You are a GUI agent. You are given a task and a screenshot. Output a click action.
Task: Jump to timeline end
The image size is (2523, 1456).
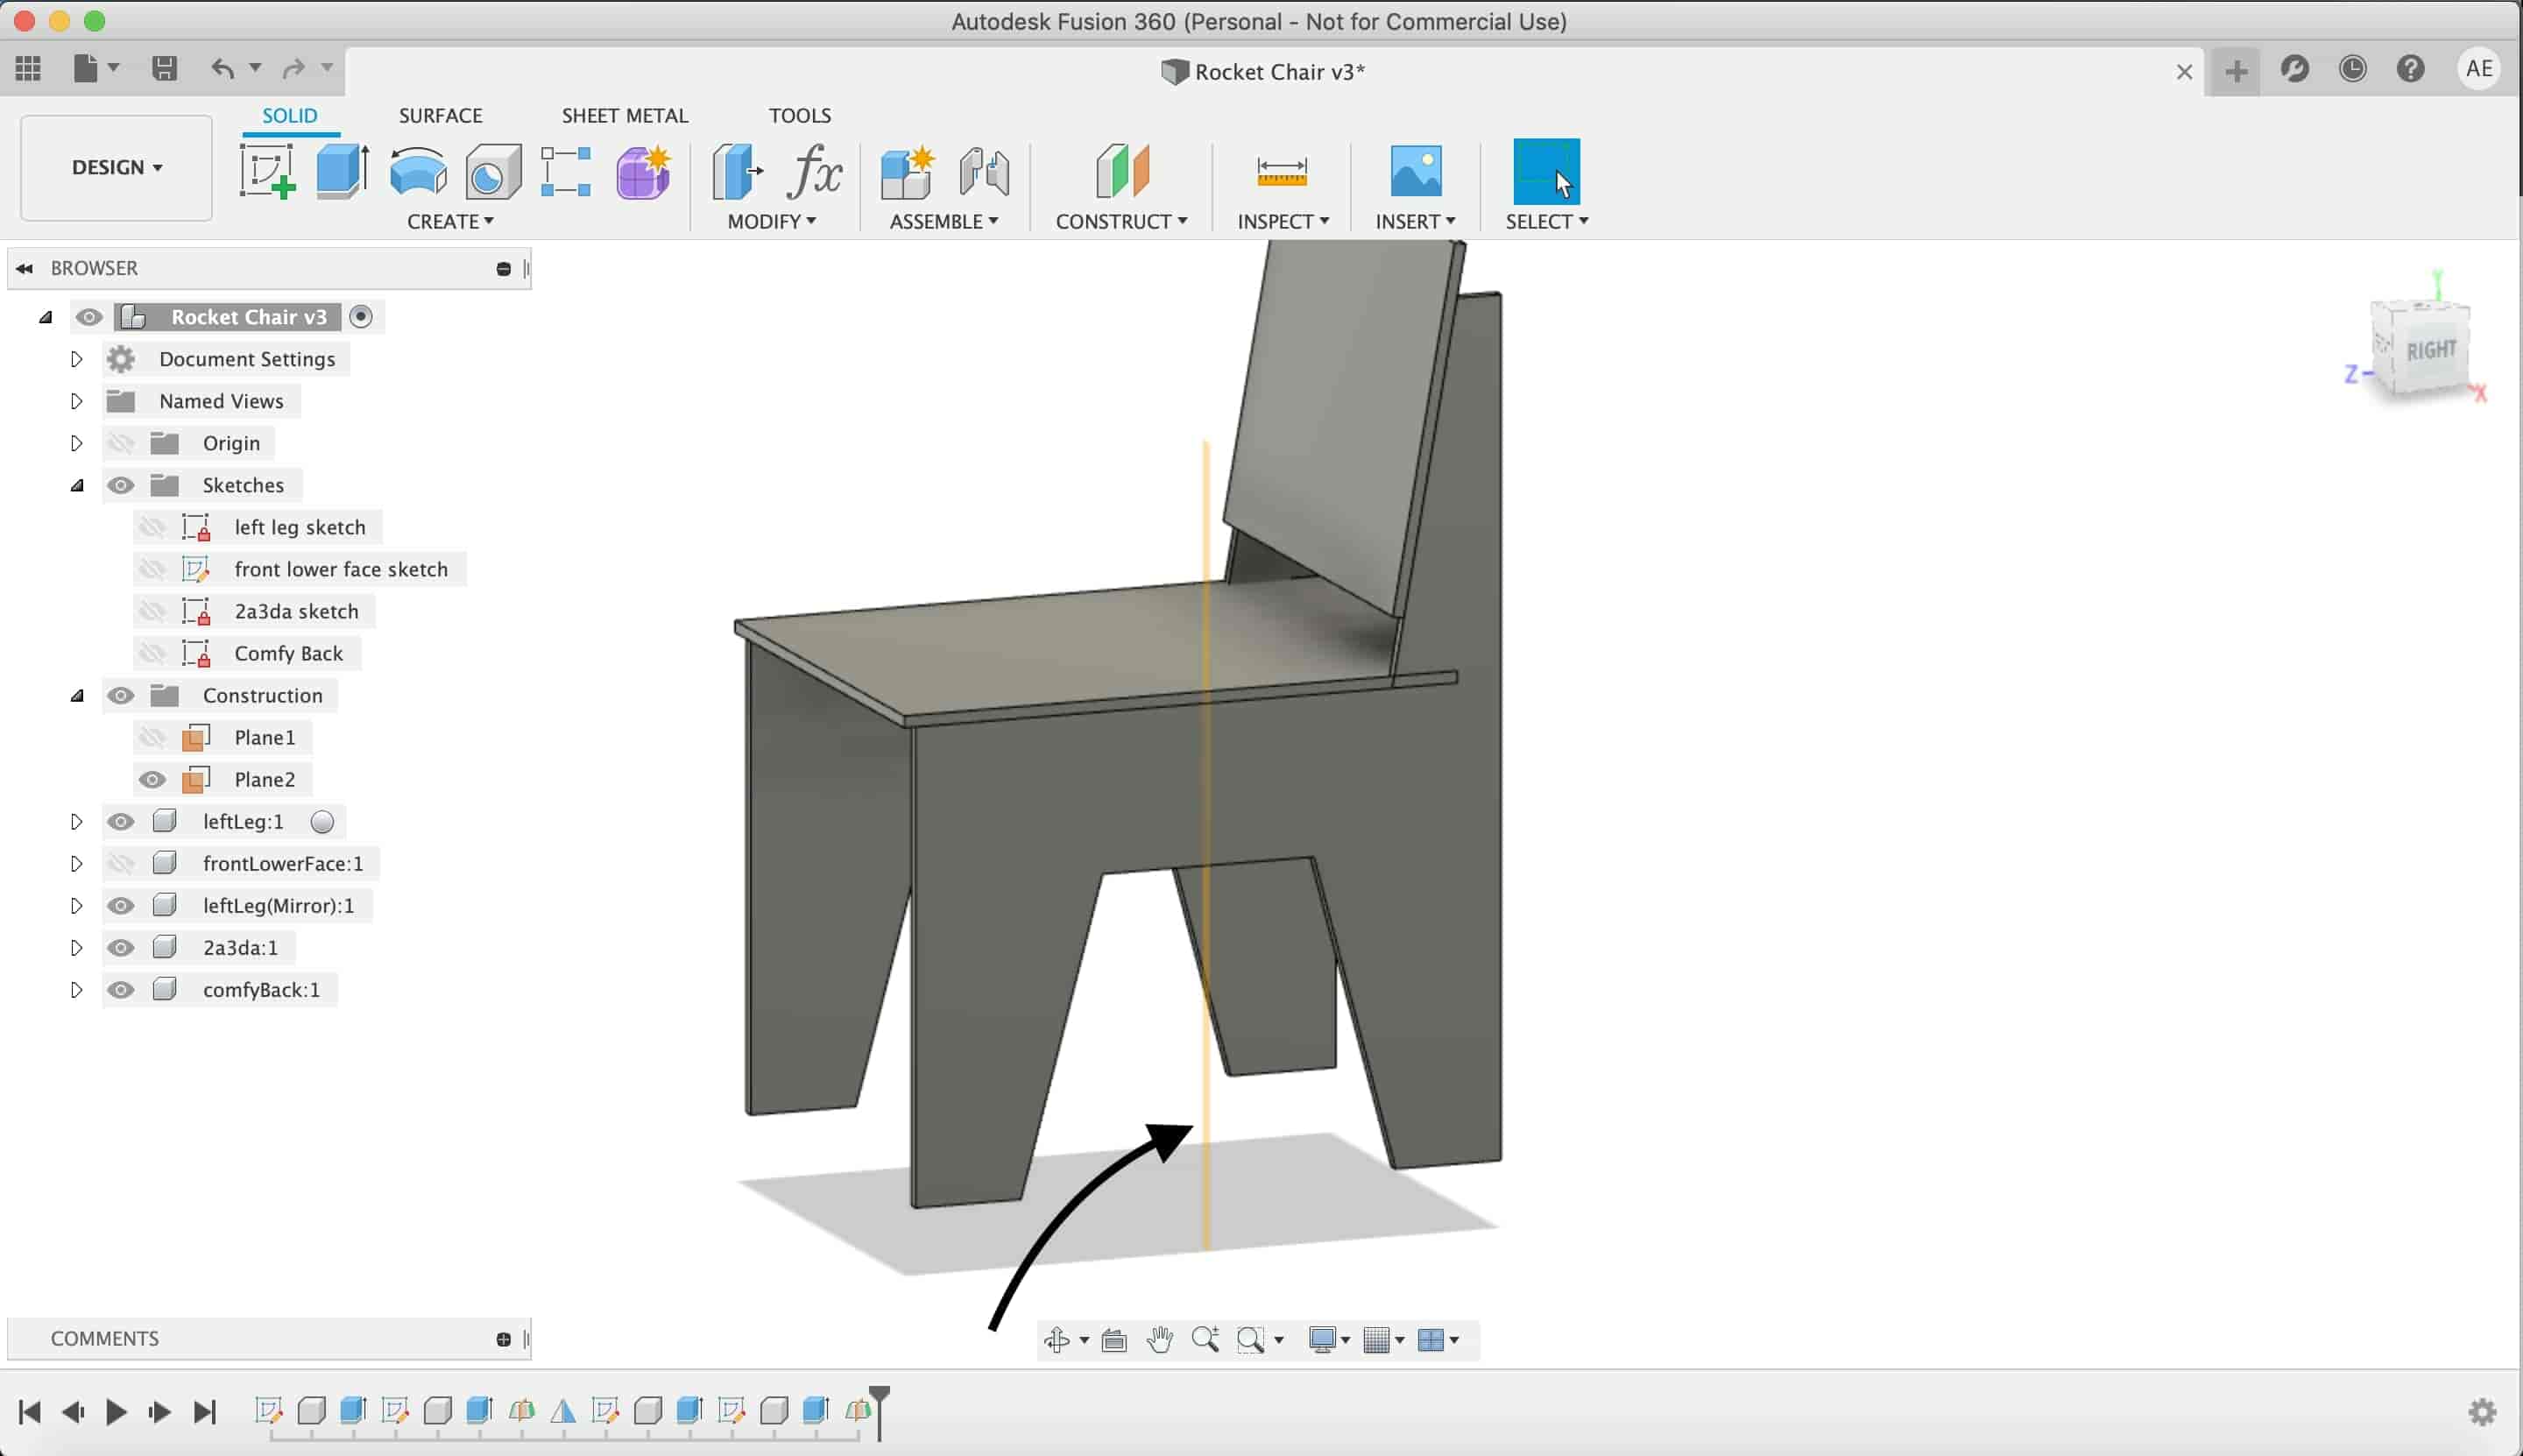tap(205, 1411)
